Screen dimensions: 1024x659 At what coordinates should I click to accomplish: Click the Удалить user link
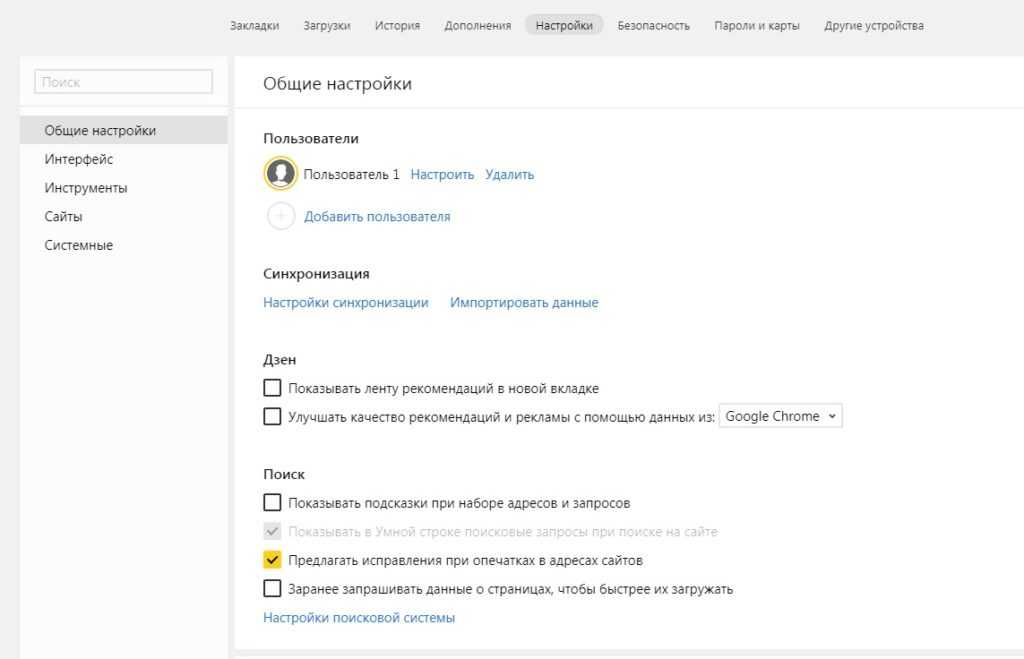click(x=510, y=174)
